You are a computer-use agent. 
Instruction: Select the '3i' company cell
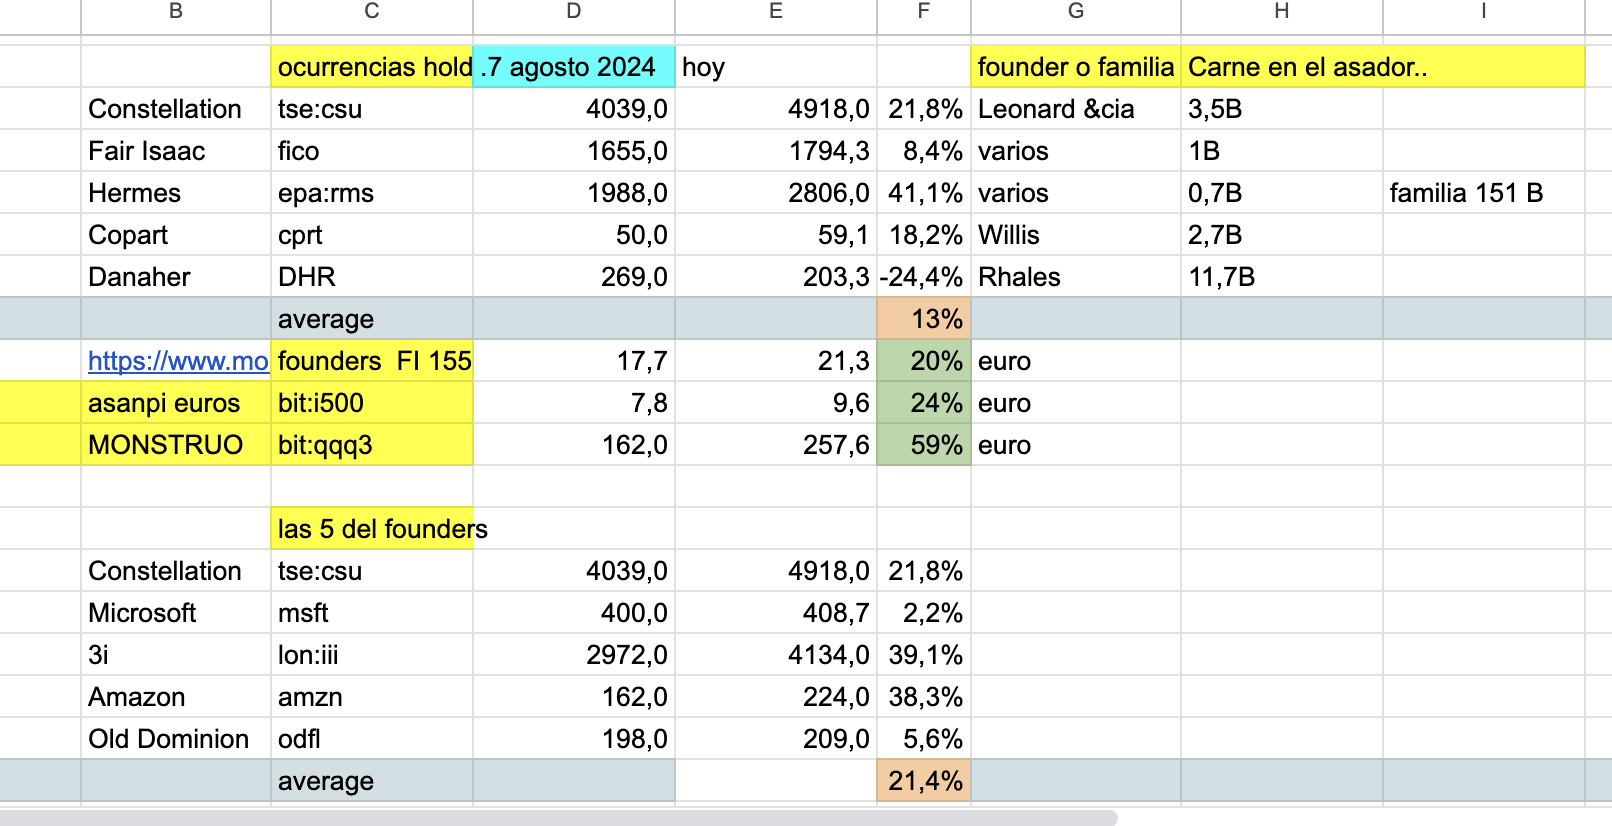(x=176, y=655)
